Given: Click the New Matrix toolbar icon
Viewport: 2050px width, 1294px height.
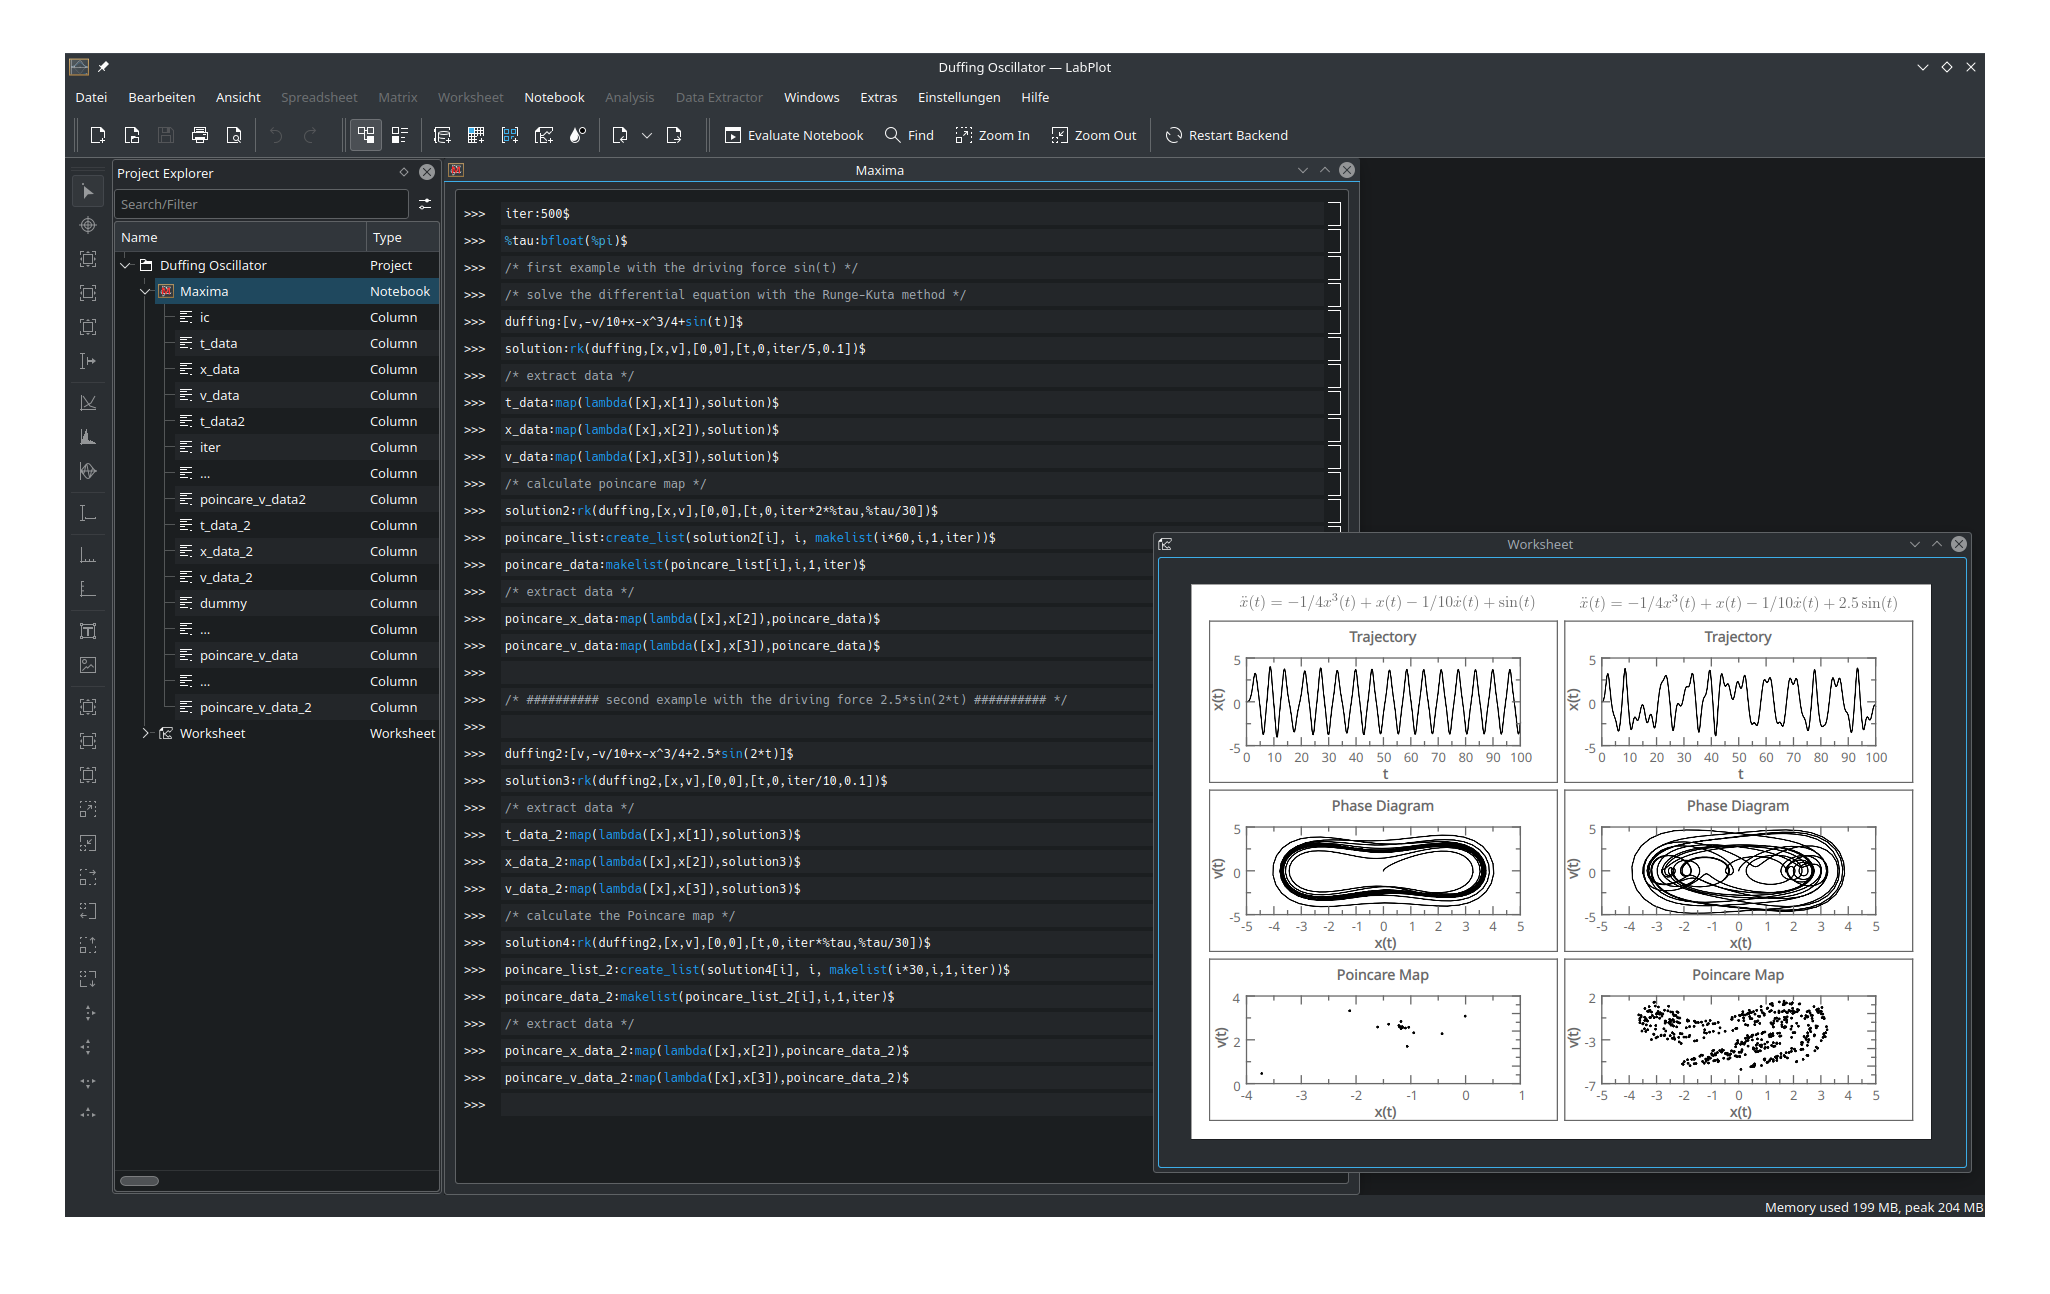Looking at the screenshot, I should (x=510, y=135).
